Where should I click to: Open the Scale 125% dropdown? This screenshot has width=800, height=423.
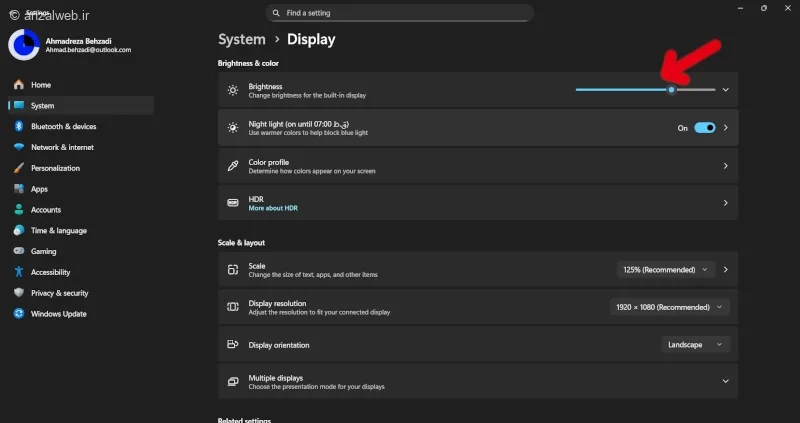666,269
